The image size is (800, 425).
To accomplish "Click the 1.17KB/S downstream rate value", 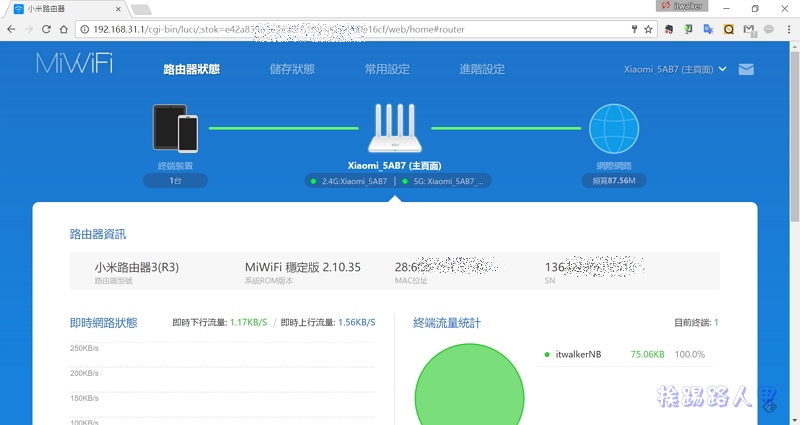I will click(248, 322).
